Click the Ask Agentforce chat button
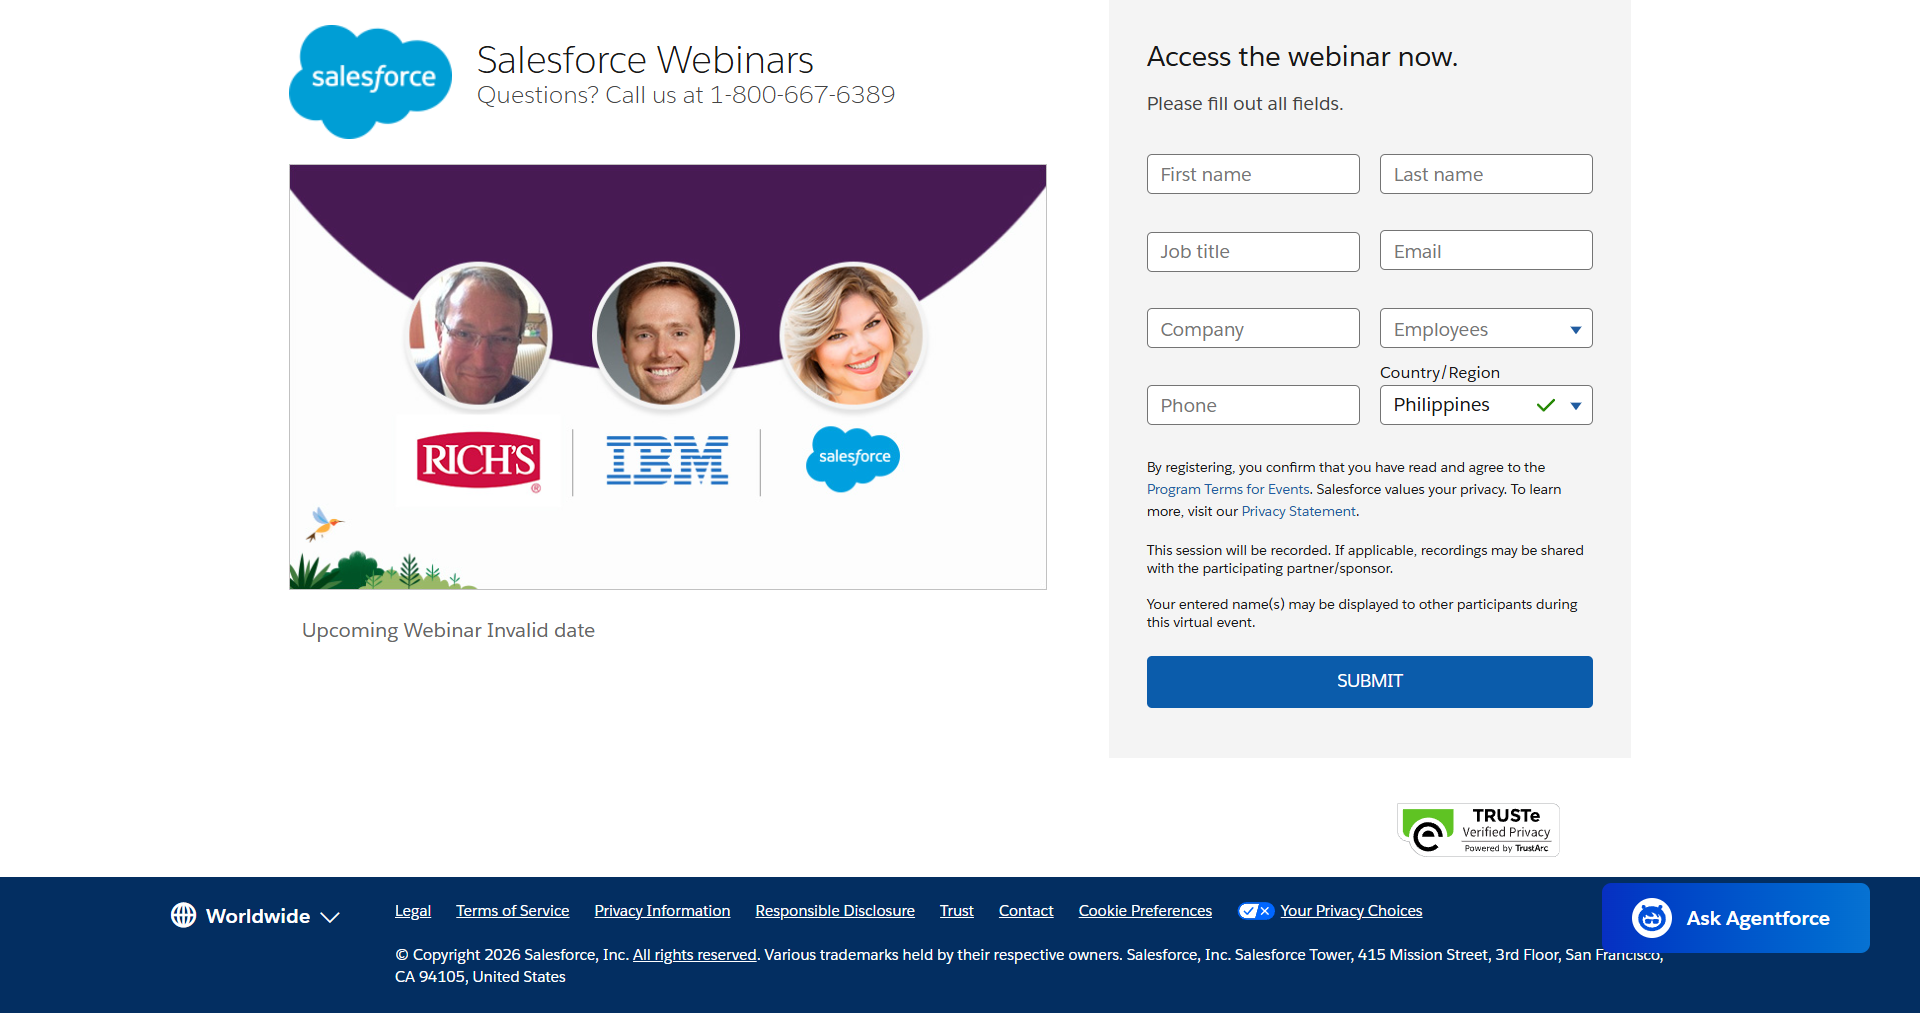This screenshot has width=1920, height=1013. click(1735, 918)
